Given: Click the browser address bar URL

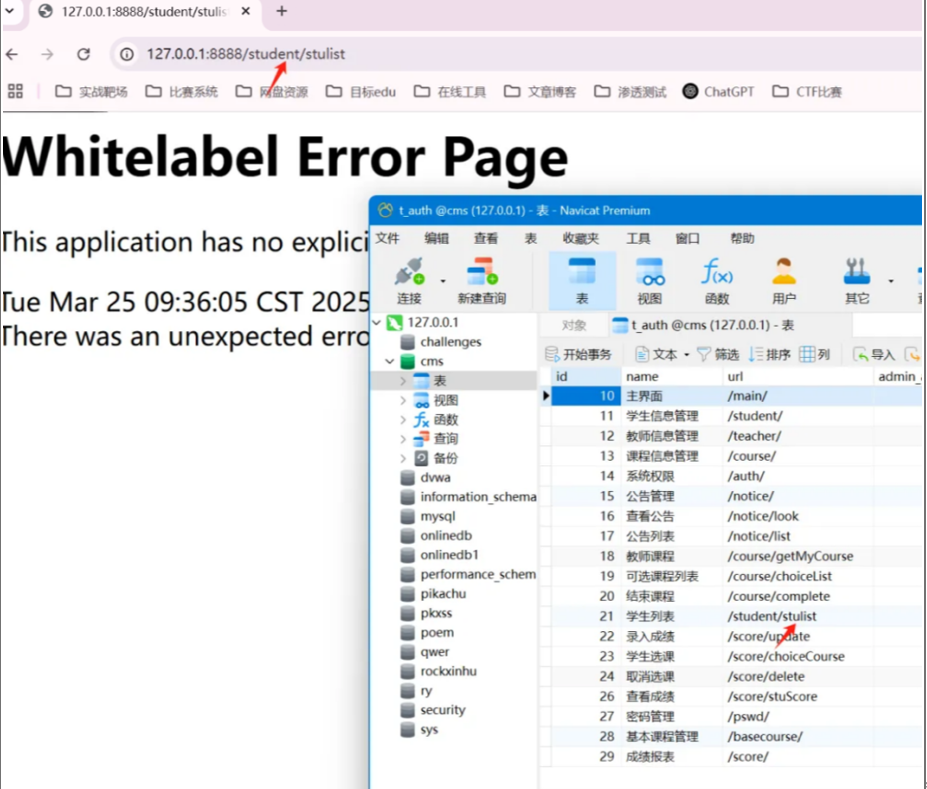Looking at the screenshot, I should (245, 54).
